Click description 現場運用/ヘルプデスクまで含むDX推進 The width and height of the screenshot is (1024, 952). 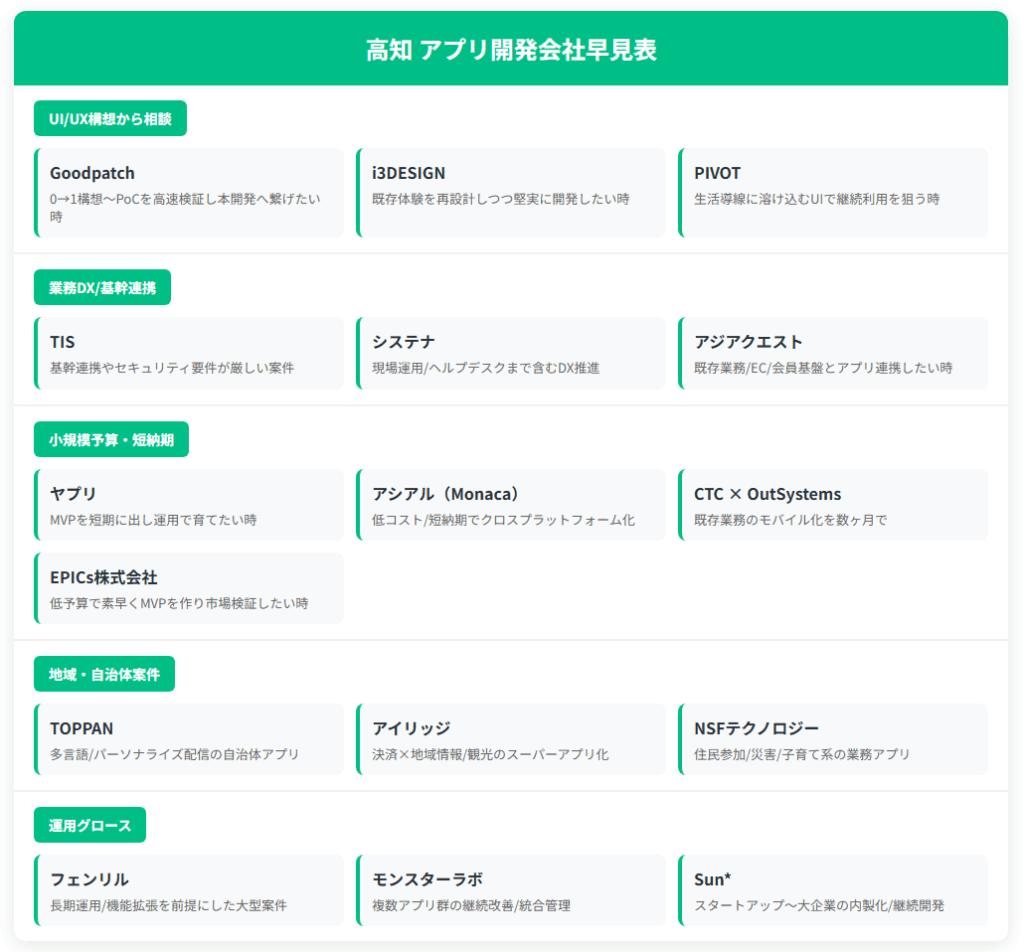[x=486, y=368]
